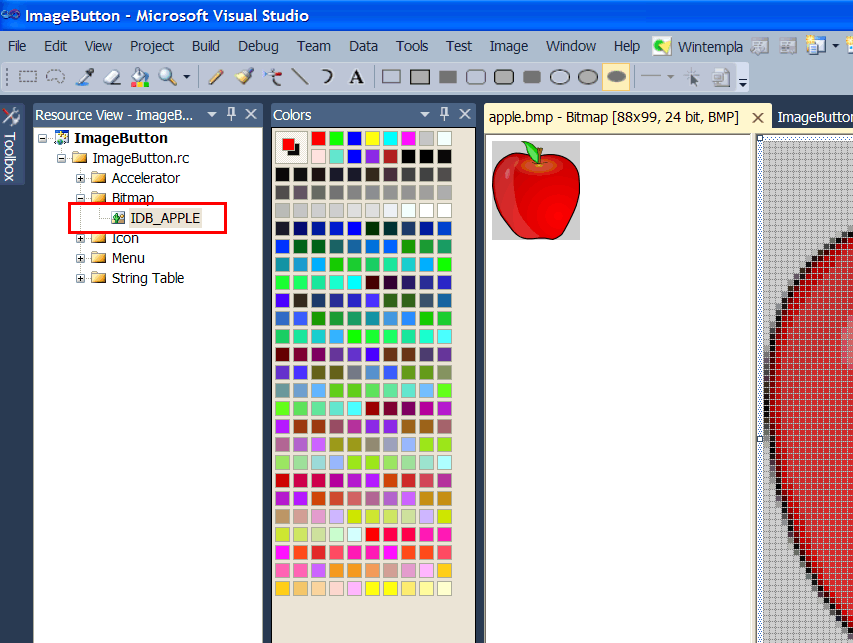This screenshot has height=643, width=853.
Task: Select the Curve tool
Action: [327, 77]
